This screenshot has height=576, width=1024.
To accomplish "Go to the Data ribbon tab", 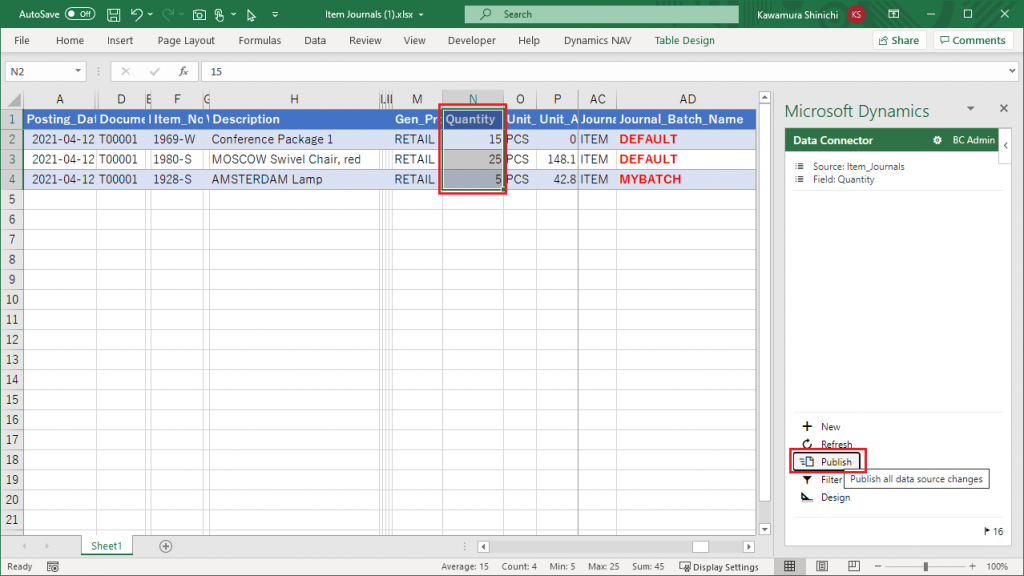I will (315, 40).
